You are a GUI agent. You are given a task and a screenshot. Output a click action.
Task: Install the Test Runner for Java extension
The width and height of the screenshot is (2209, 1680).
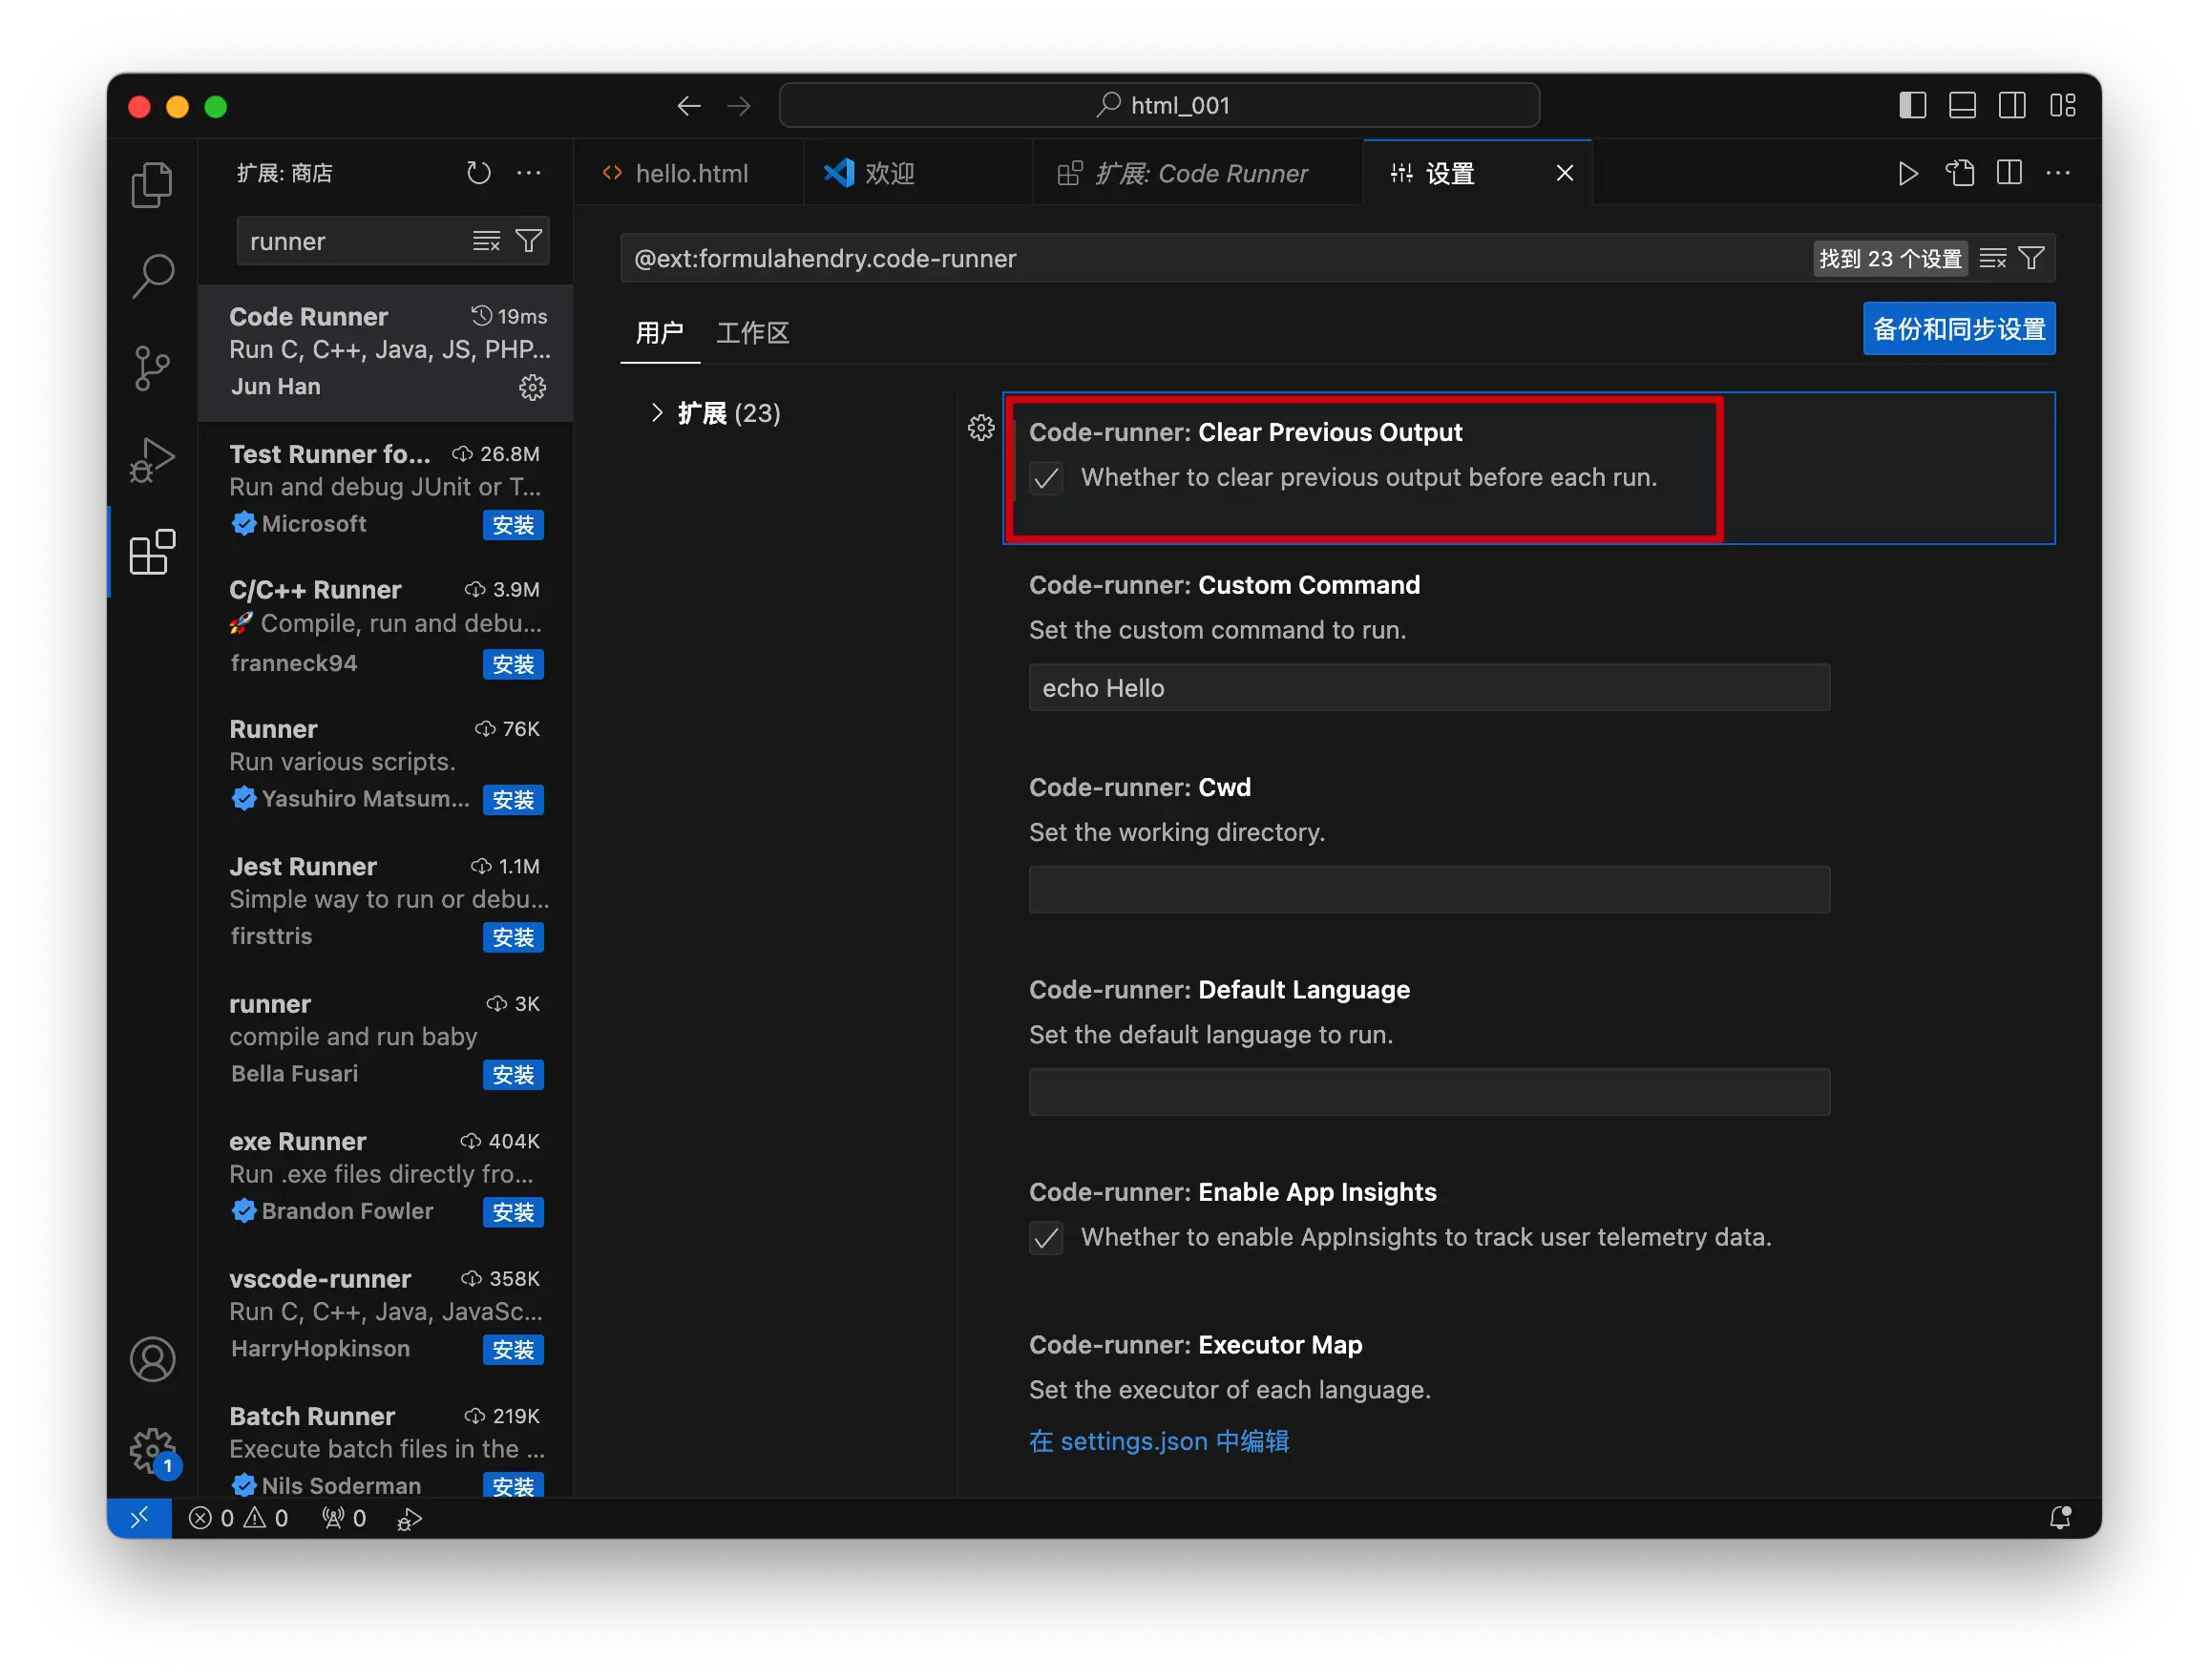click(x=513, y=525)
